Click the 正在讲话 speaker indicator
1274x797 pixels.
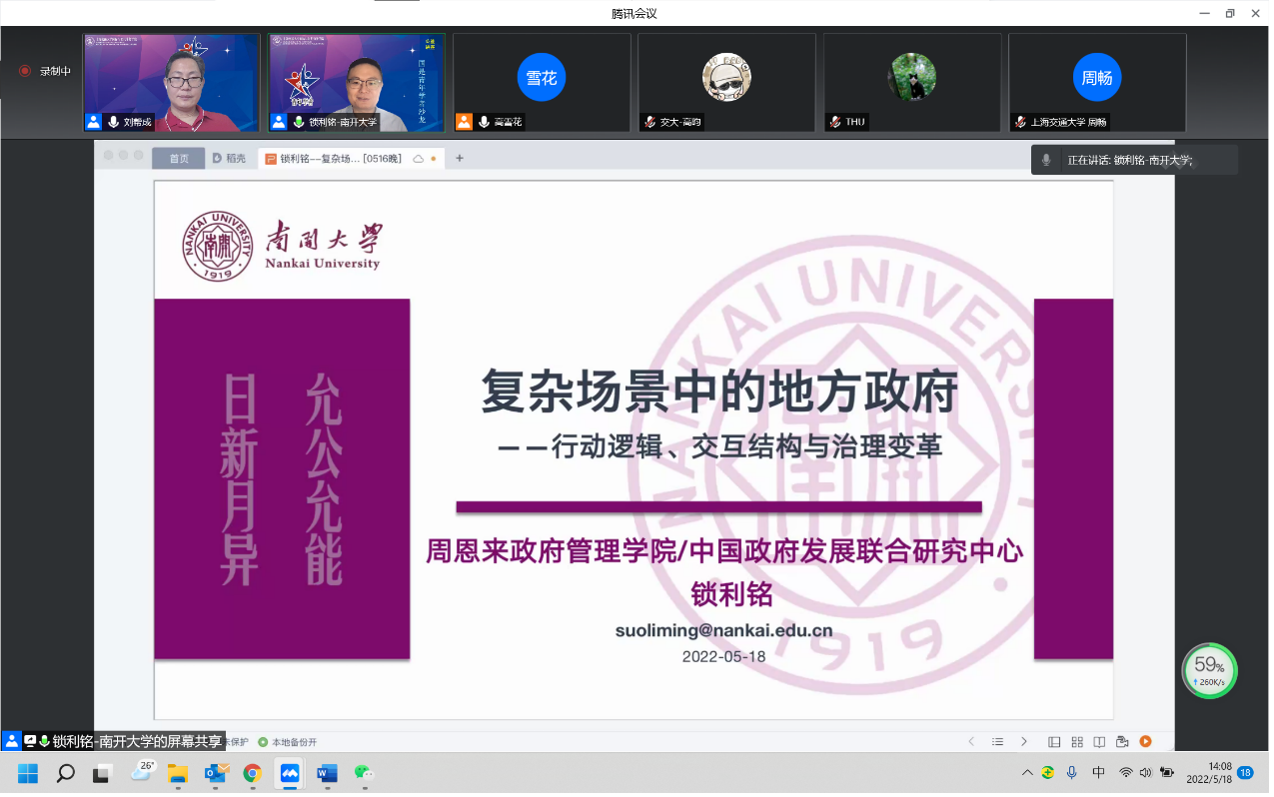pos(1134,160)
